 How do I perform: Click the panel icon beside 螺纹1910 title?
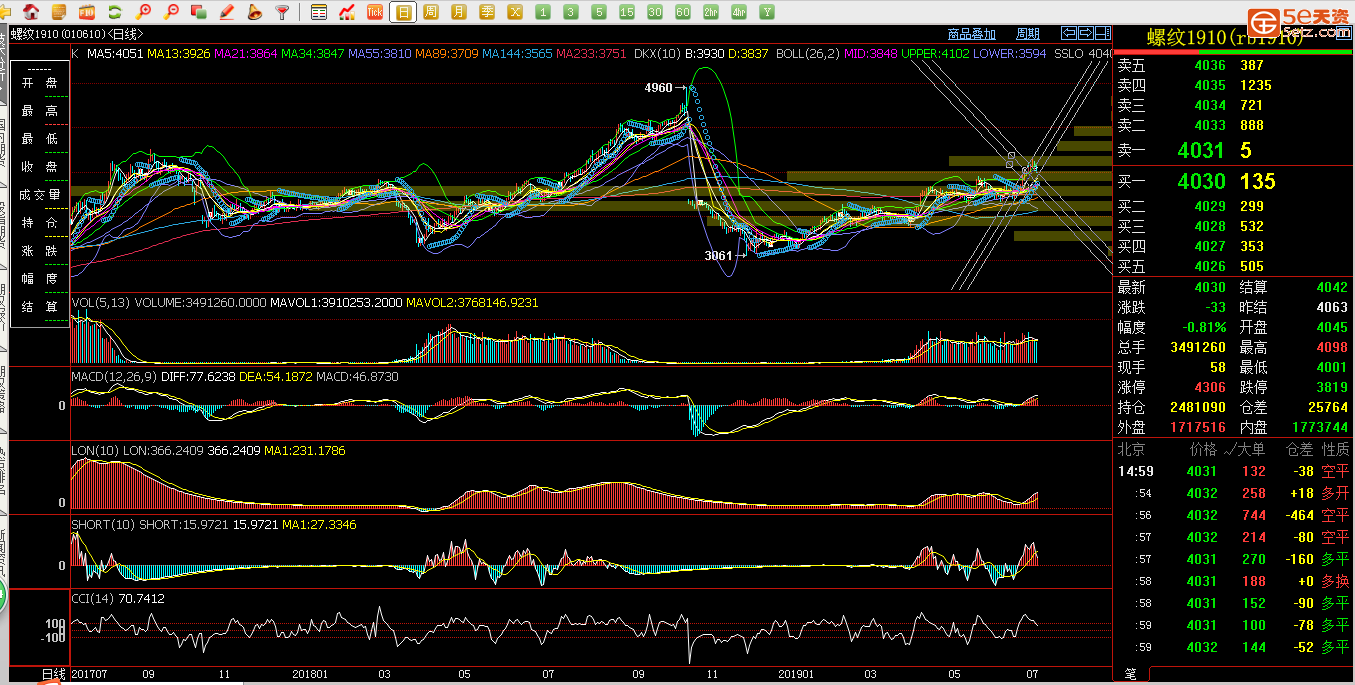[x=1343, y=34]
